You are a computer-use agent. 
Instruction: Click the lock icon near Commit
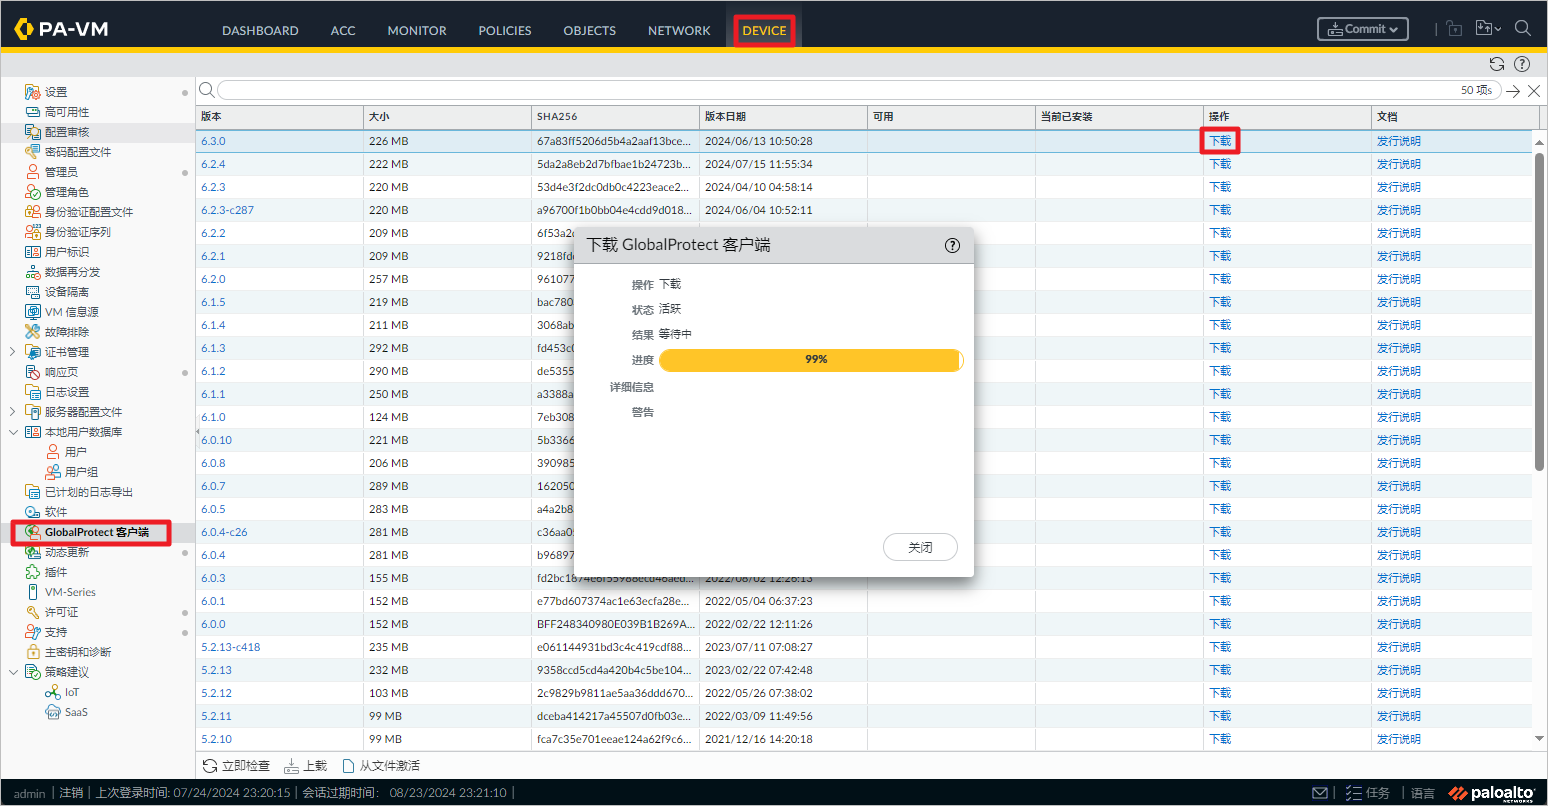(x=1454, y=29)
